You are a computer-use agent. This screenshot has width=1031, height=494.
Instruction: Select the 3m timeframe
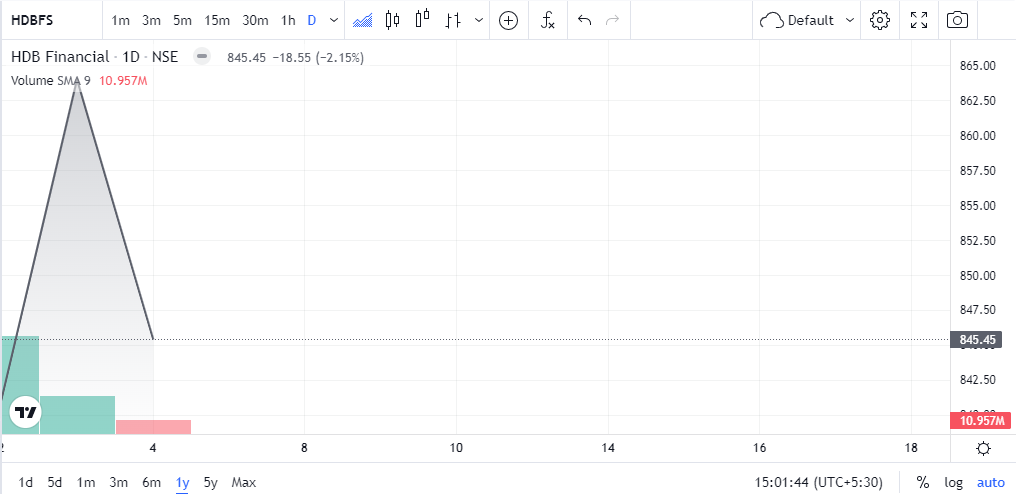tap(151, 20)
